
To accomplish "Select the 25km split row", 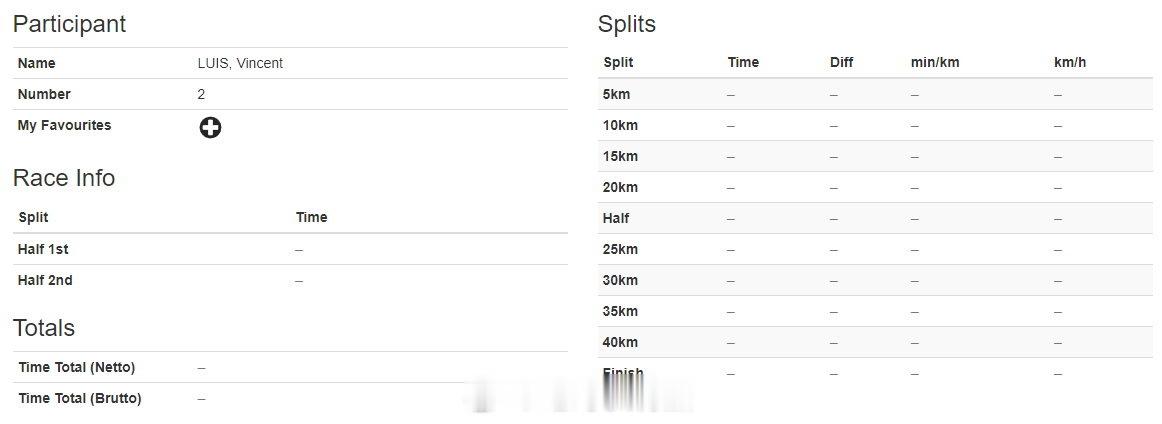I will 875,250.
